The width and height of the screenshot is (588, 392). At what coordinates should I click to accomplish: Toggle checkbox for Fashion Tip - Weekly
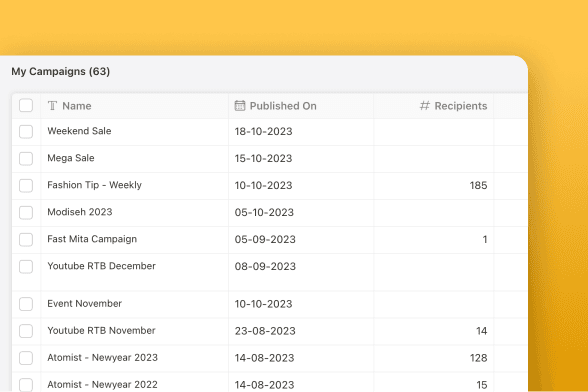(x=26, y=186)
